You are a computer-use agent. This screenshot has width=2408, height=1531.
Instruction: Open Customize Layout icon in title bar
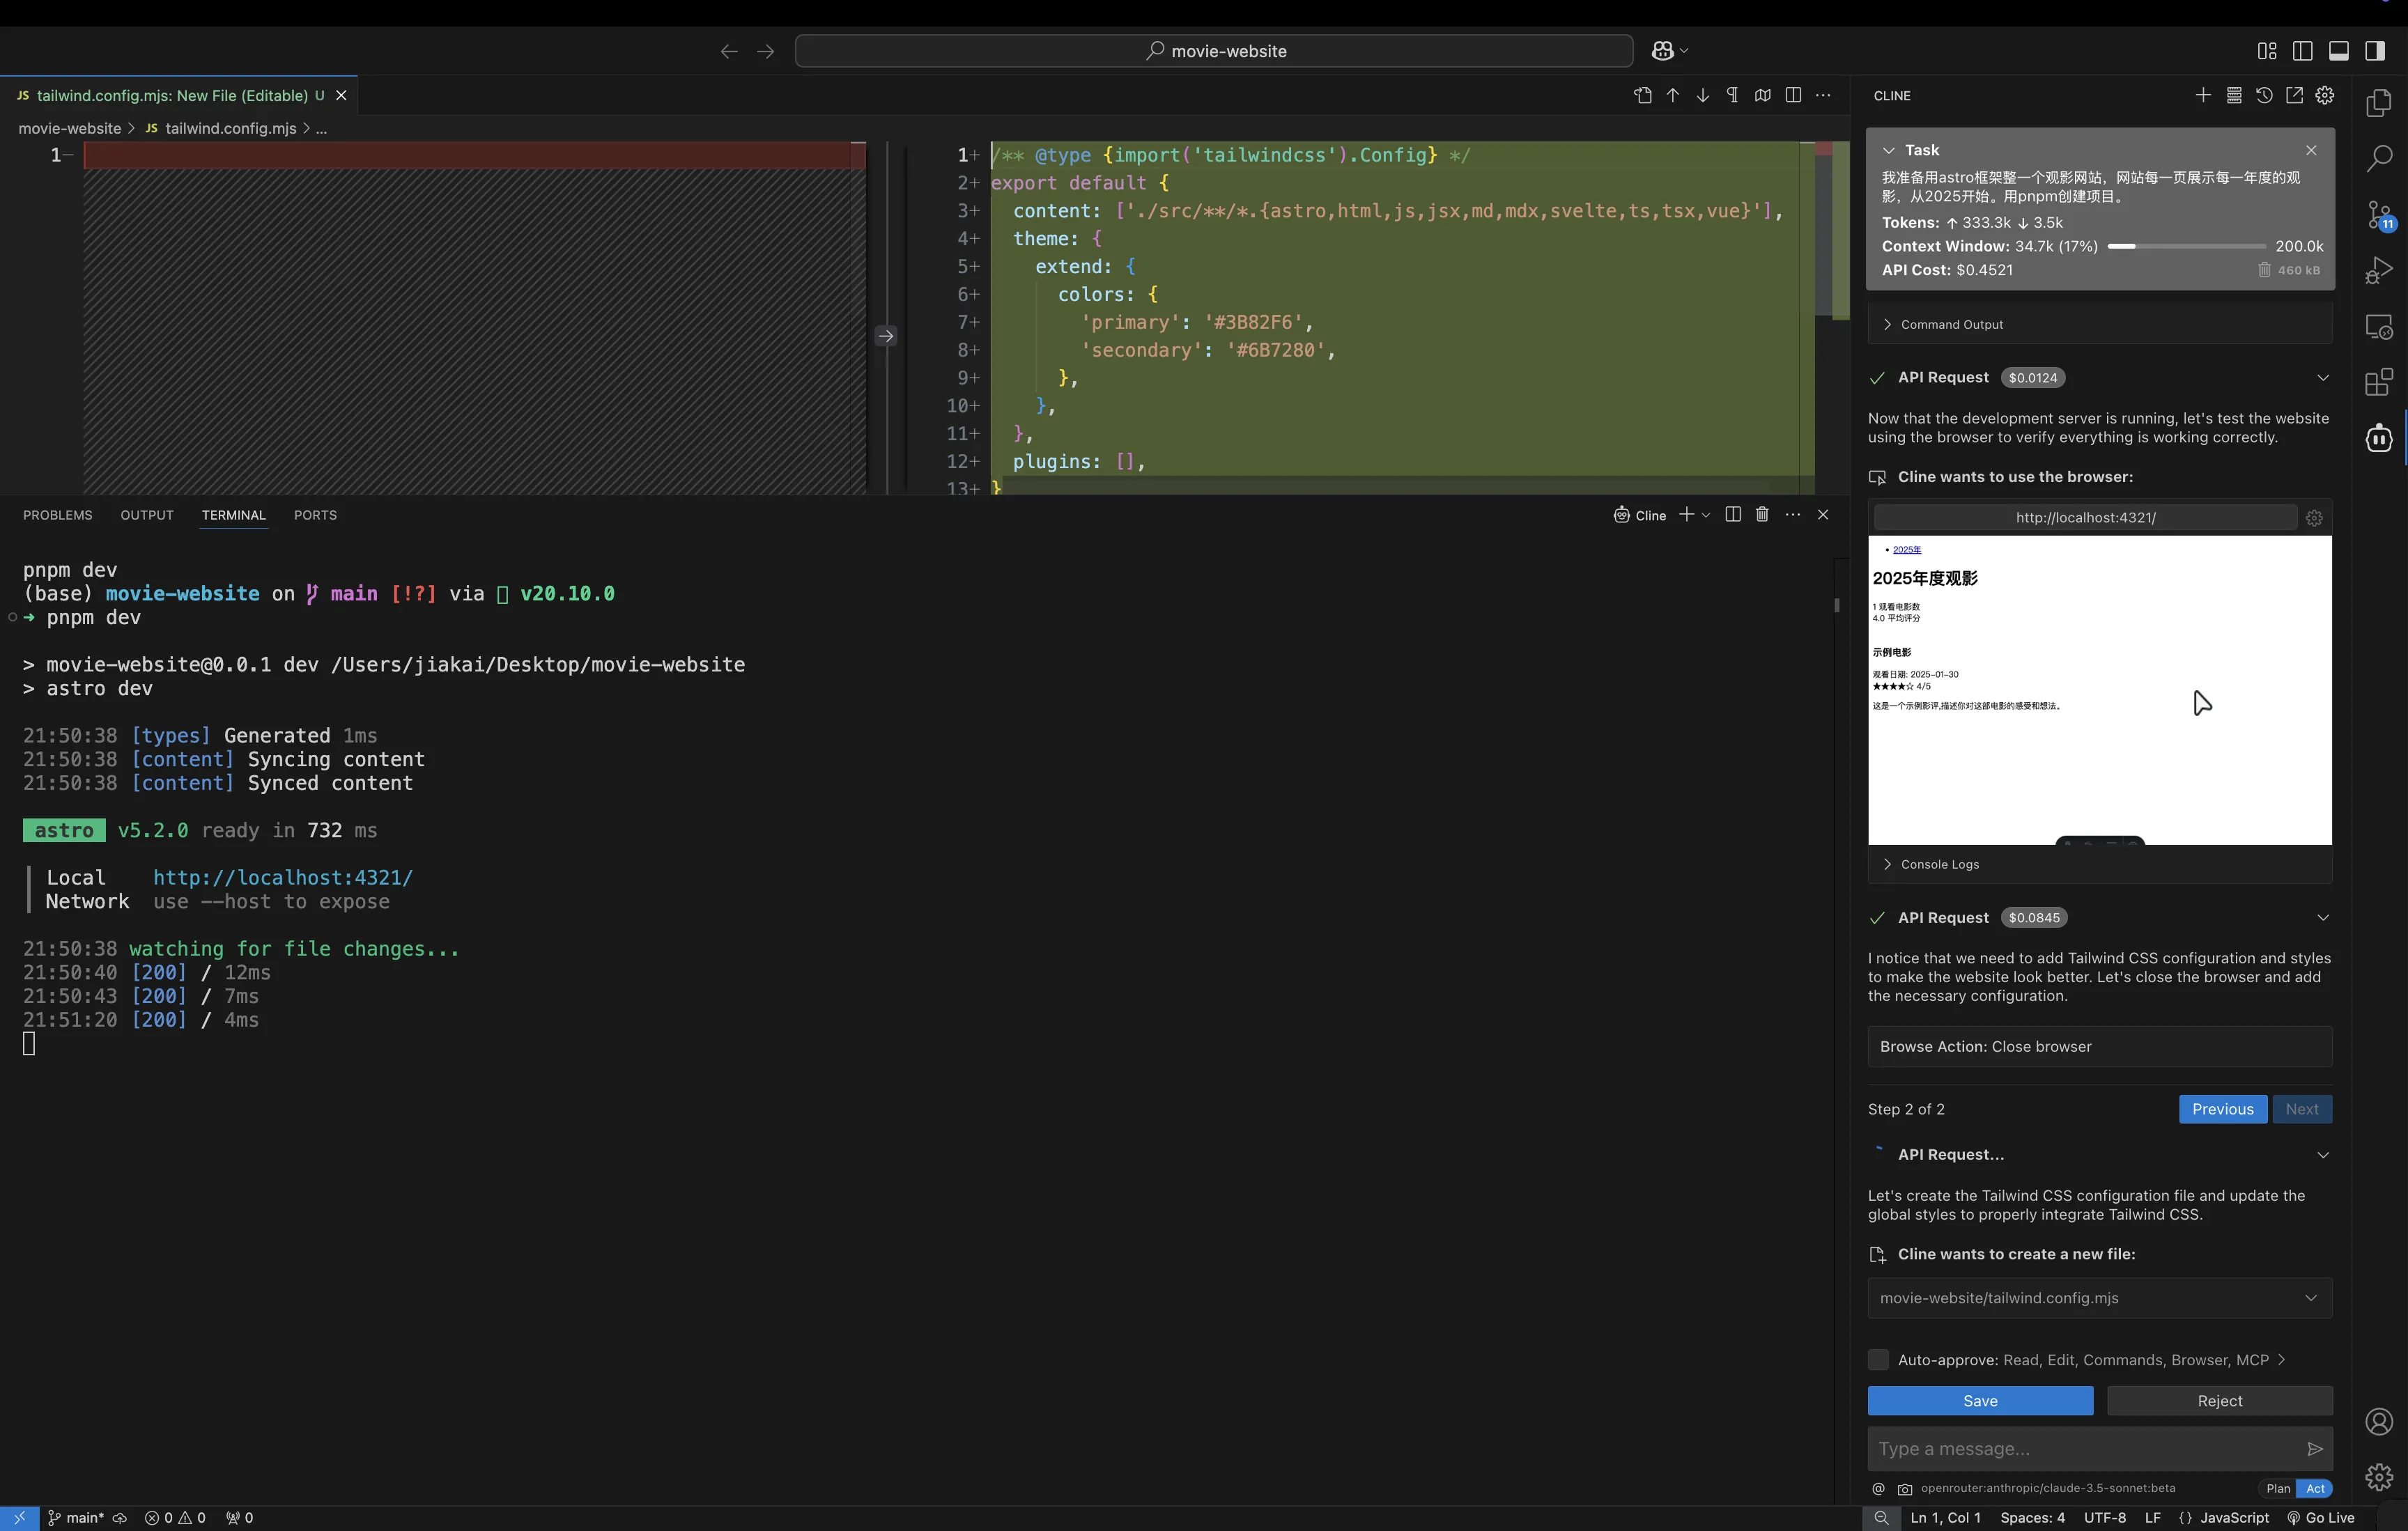pos(2267,51)
